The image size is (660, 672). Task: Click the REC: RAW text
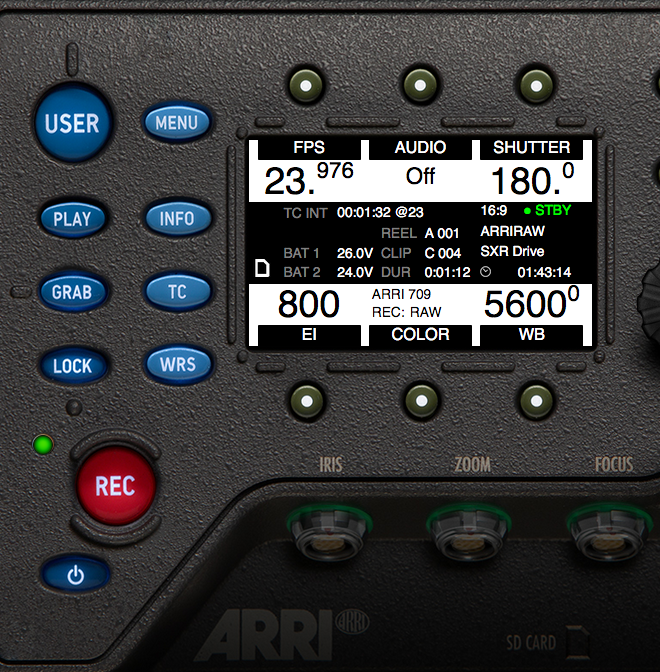tap(406, 312)
